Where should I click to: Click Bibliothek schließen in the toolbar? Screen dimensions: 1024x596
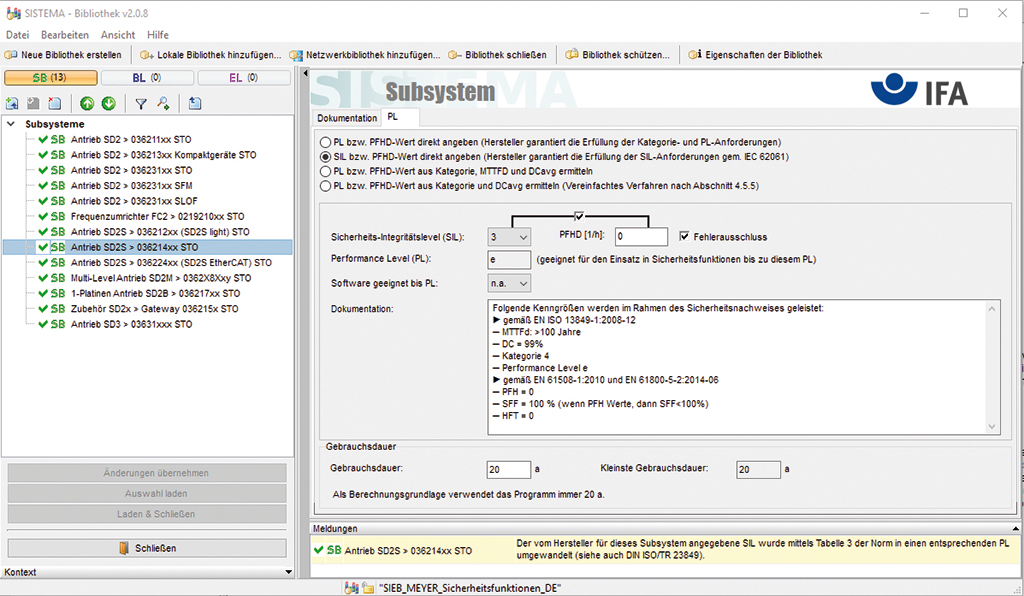point(498,55)
